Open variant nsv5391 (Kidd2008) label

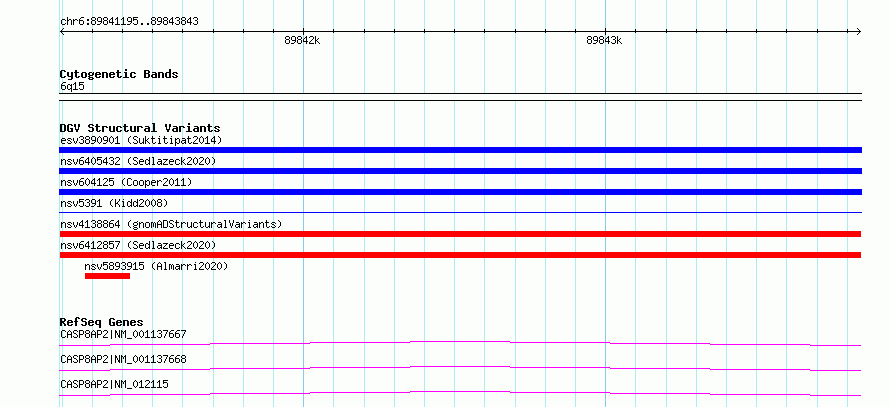coord(114,203)
